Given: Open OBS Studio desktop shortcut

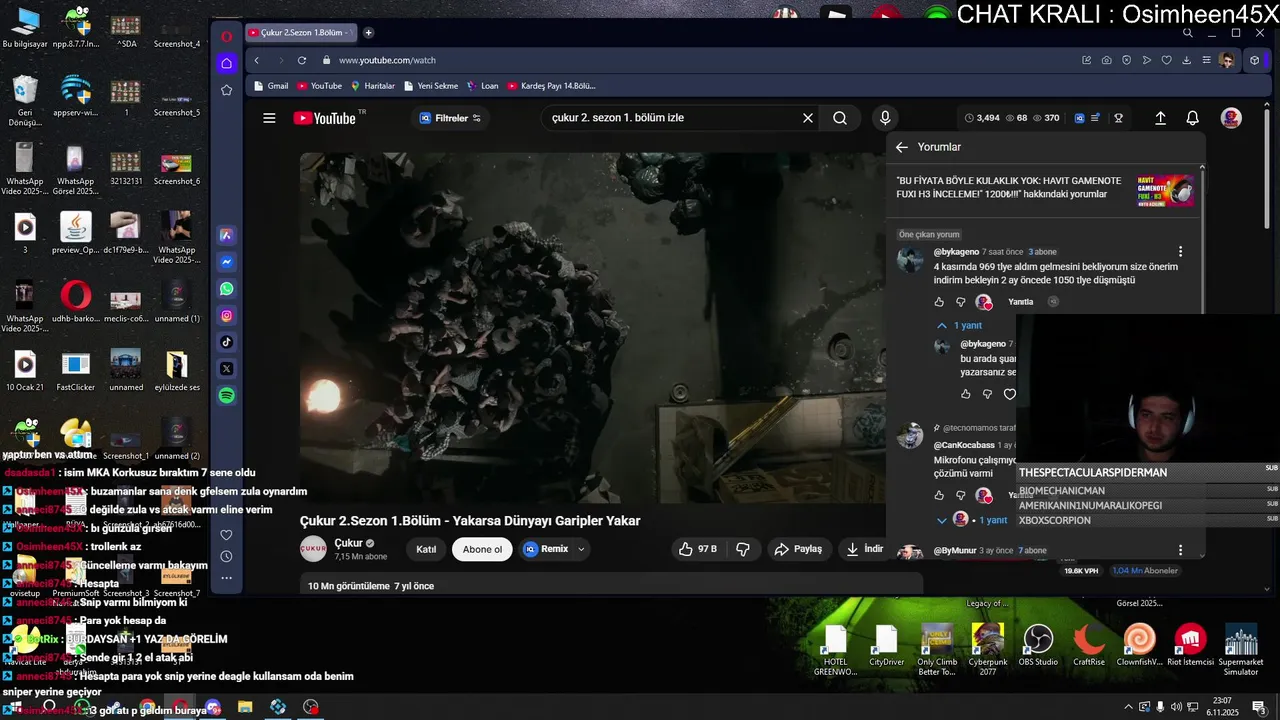Looking at the screenshot, I should point(1038,646).
